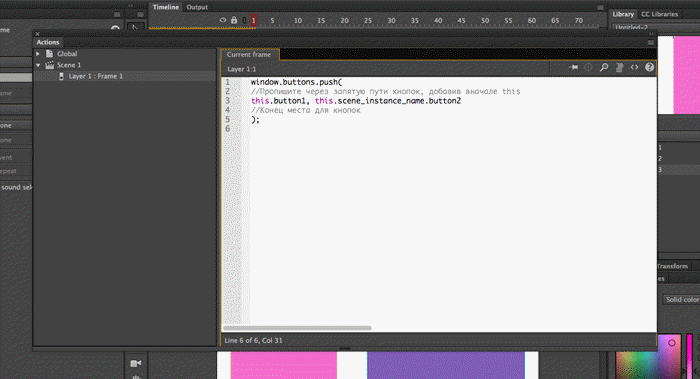This screenshot has width=700, height=379.
Task: Open Actions help question mark icon
Action: (x=650, y=67)
